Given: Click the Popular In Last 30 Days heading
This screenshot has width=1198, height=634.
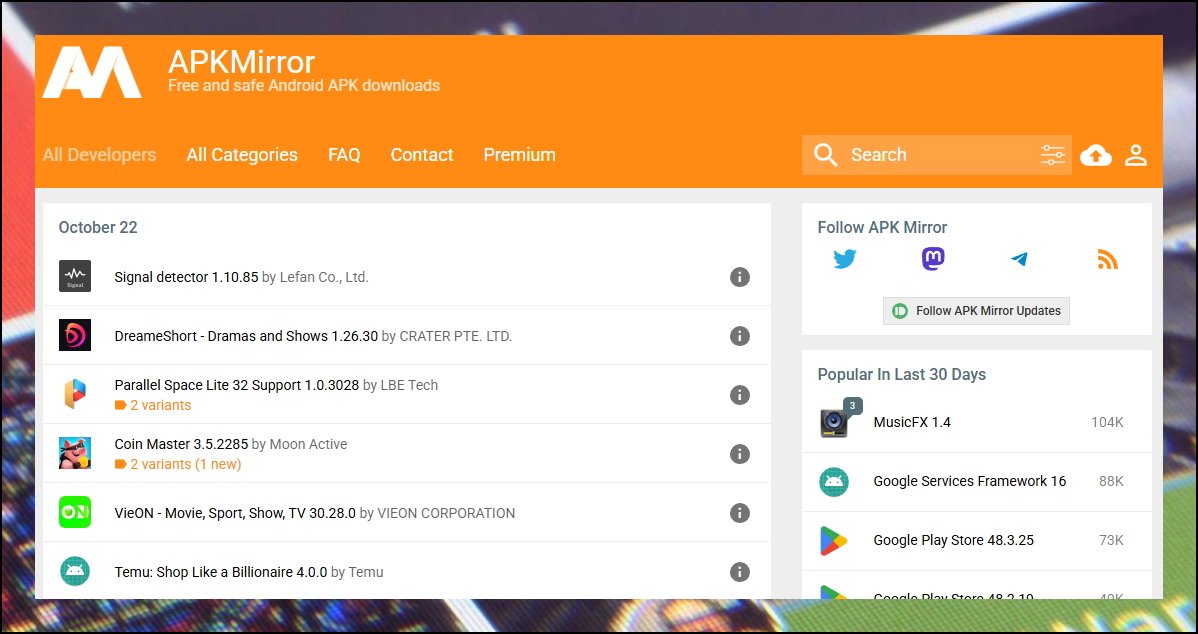Looking at the screenshot, I should point(902,374).
